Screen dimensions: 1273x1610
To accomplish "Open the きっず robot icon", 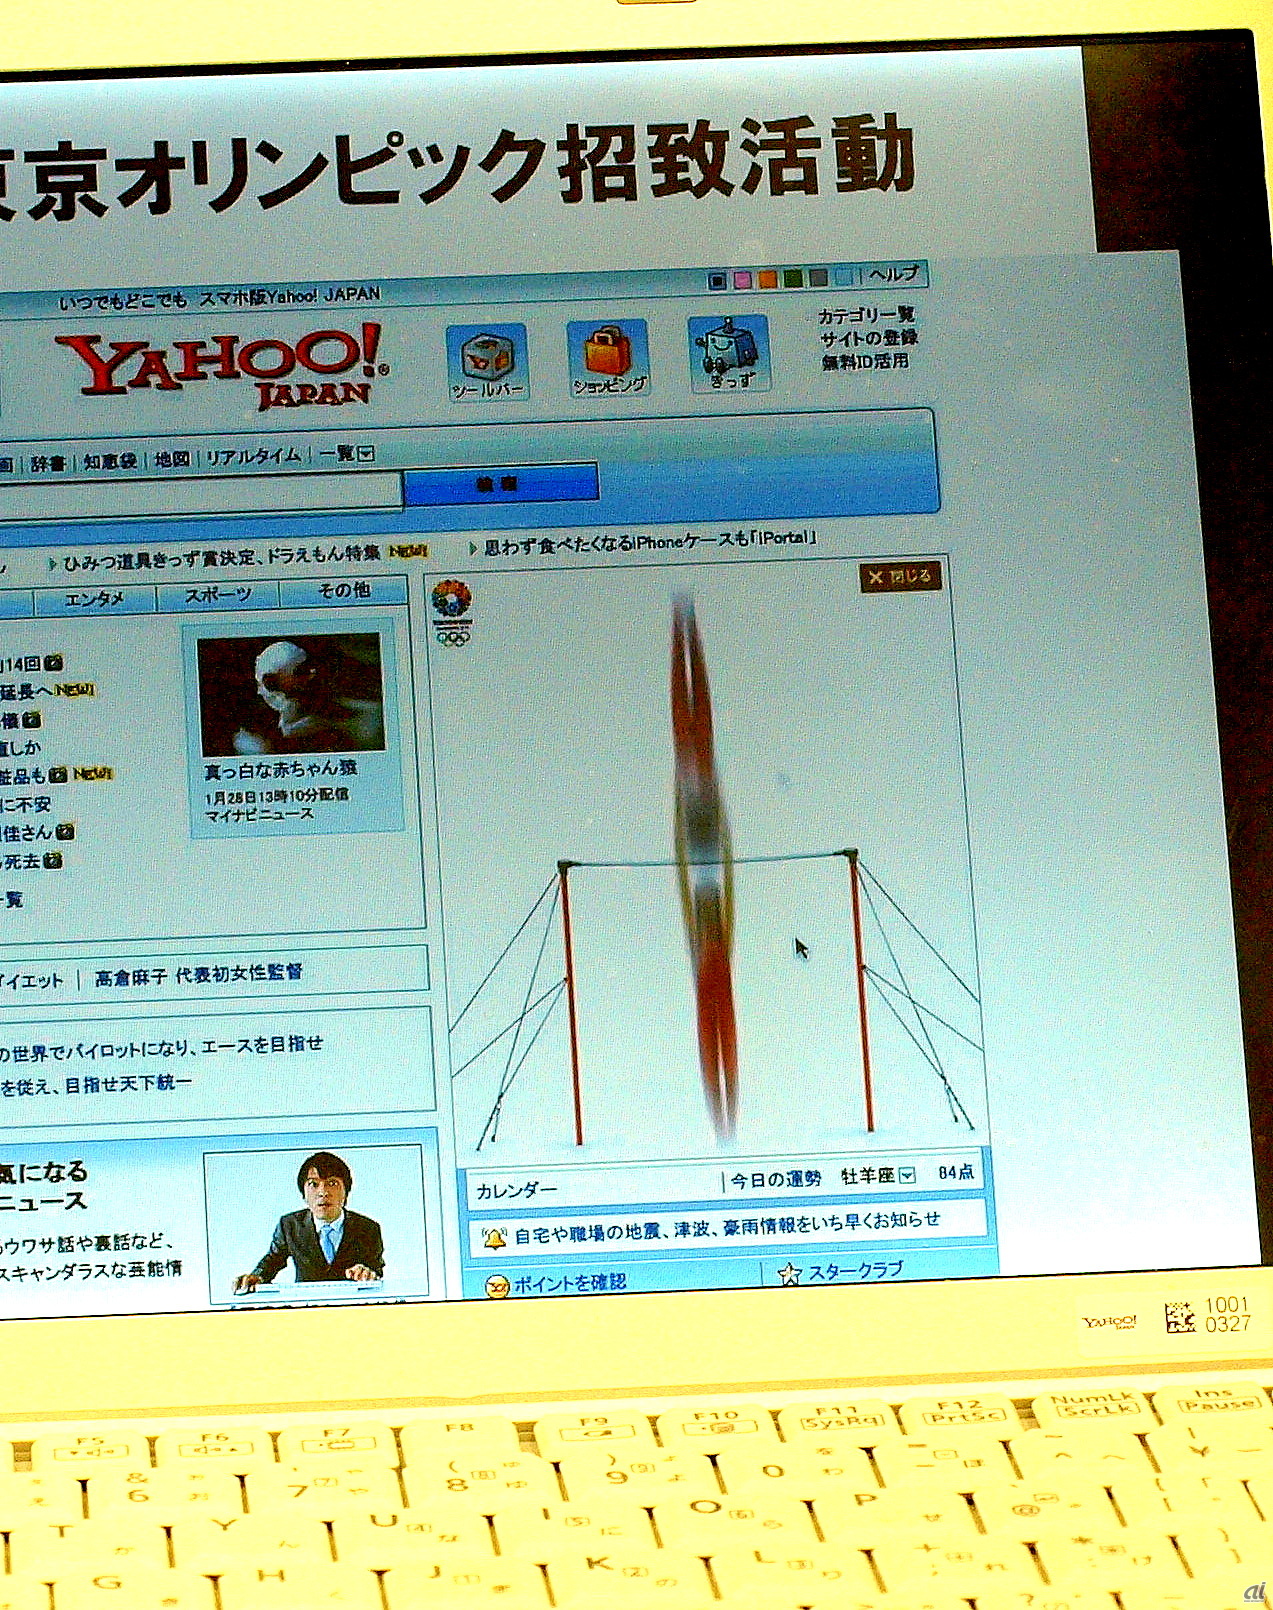I will (730, 353).
